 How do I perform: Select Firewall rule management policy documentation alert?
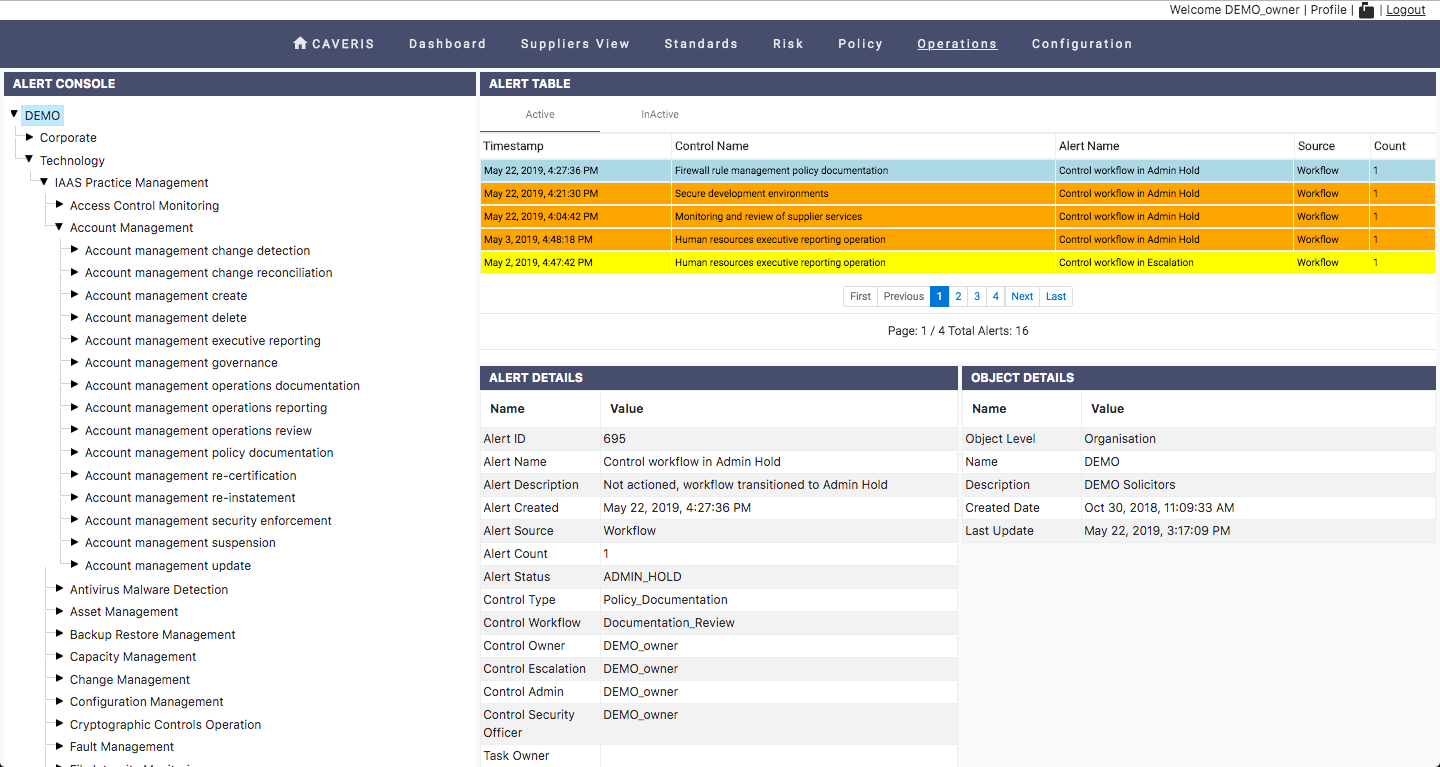(958, 171)
